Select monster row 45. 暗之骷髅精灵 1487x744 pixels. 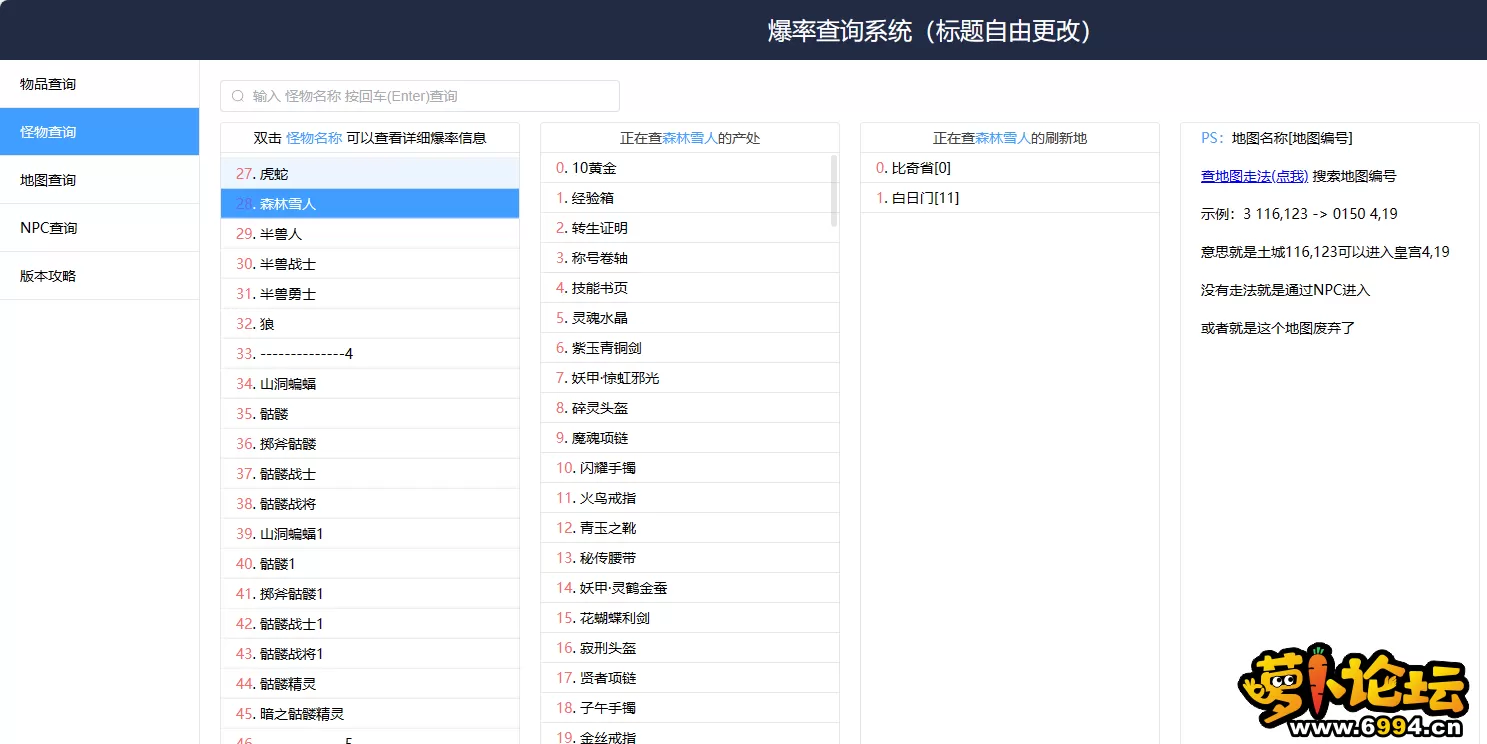point(370,714)
